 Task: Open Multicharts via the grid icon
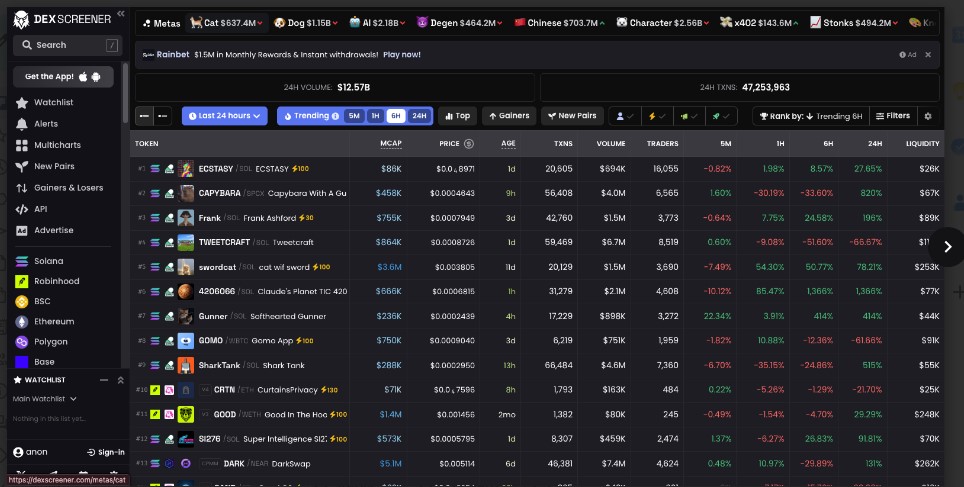22,145
